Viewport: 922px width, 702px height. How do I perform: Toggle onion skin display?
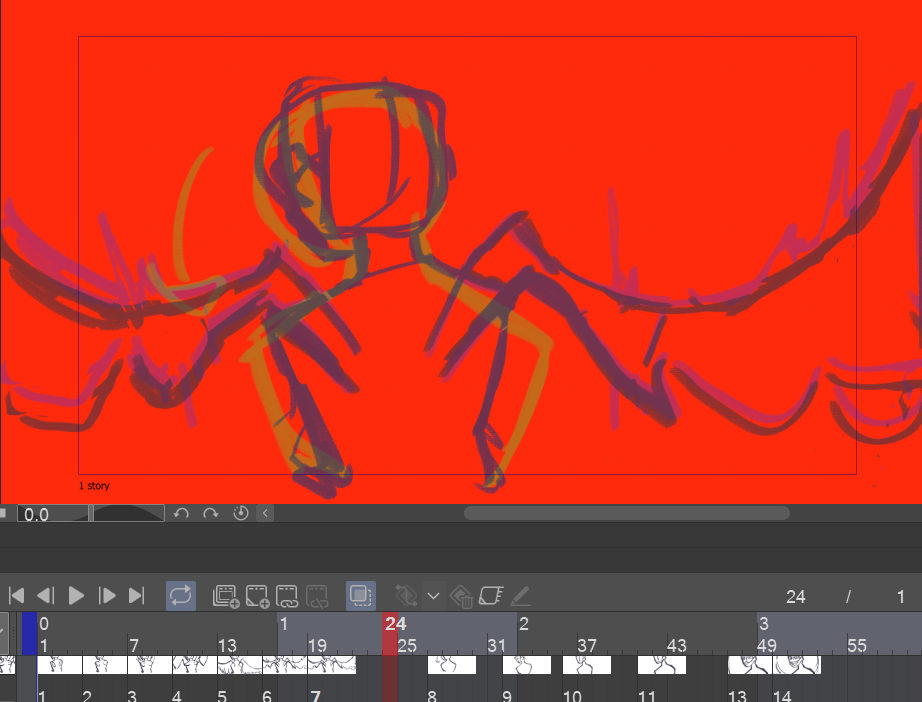pyautogui.click(x=361, y=596)
